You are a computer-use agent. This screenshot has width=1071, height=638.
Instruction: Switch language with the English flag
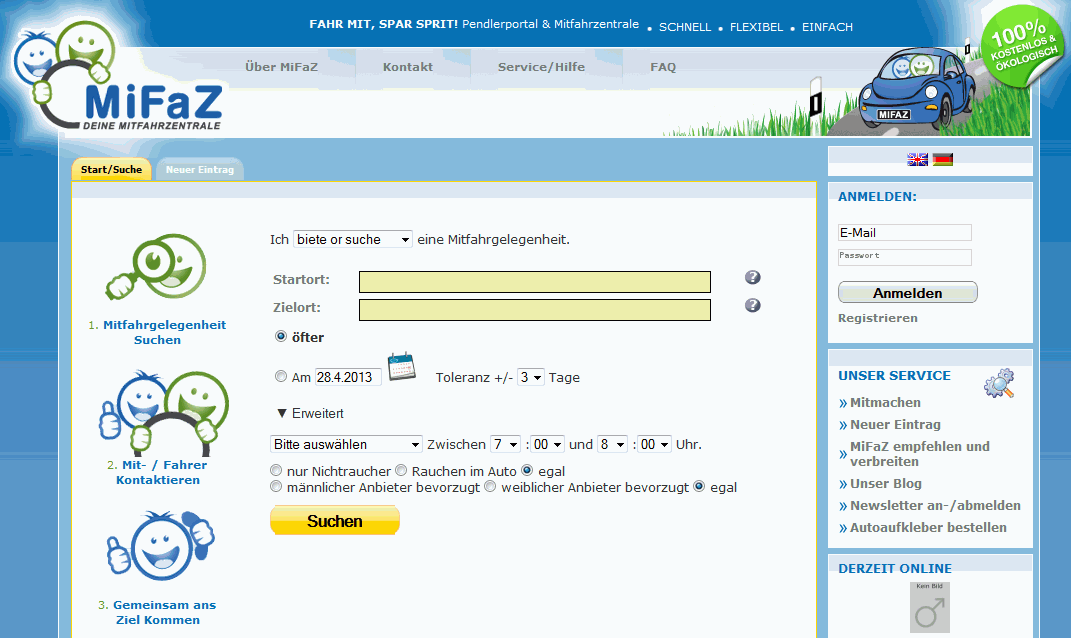(917, 159)
